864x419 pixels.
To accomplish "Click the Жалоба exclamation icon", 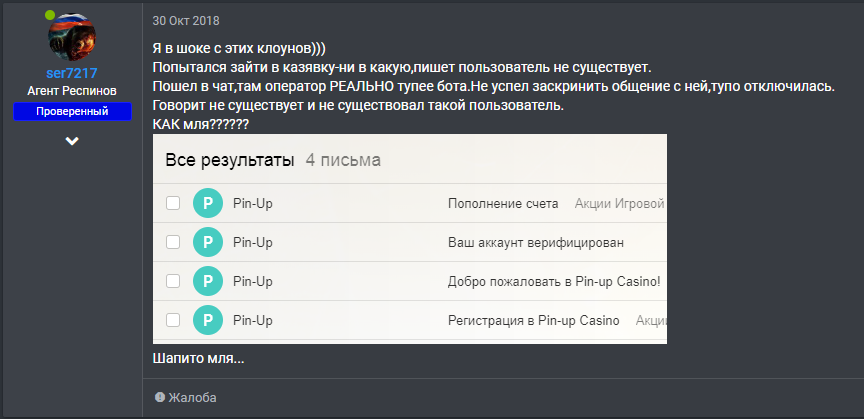I will click(160, 398).
